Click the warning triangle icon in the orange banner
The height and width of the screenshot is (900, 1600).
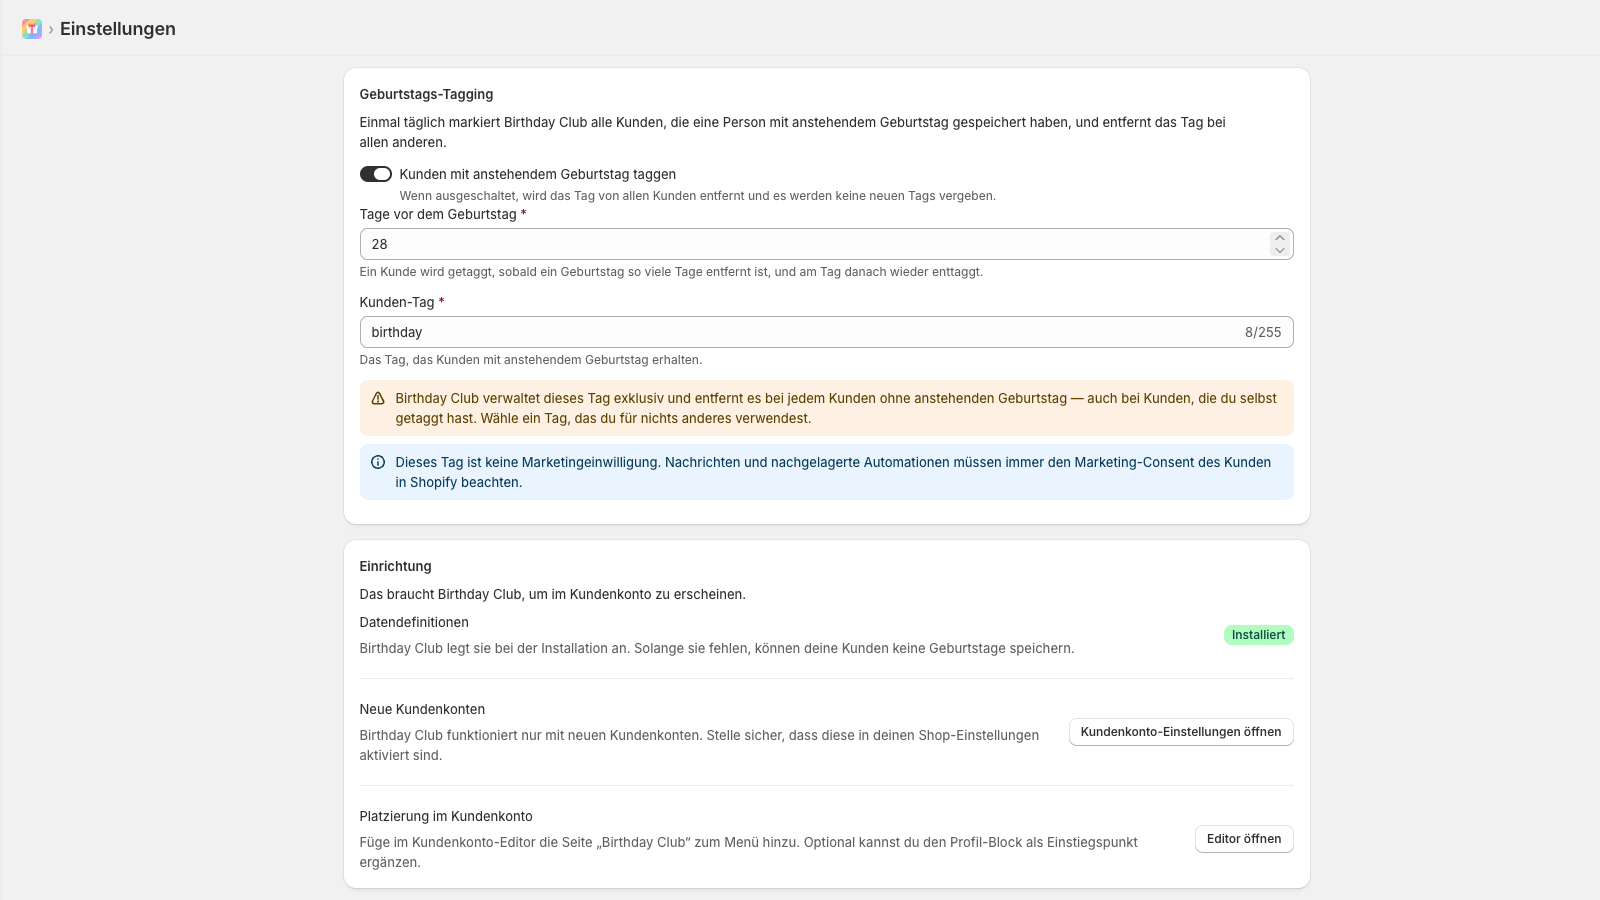[x=378, y=398]
